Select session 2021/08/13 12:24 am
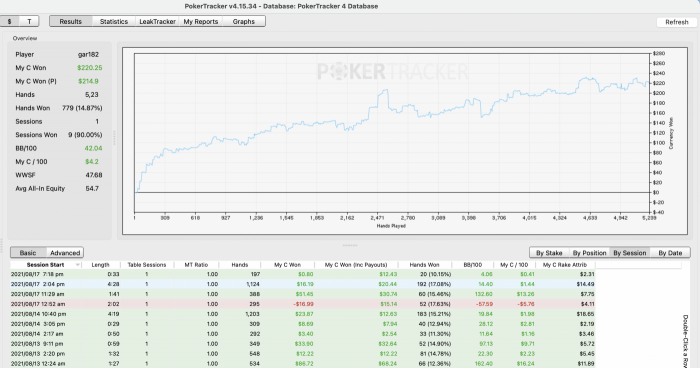700x368 pixels. [303, 364]
